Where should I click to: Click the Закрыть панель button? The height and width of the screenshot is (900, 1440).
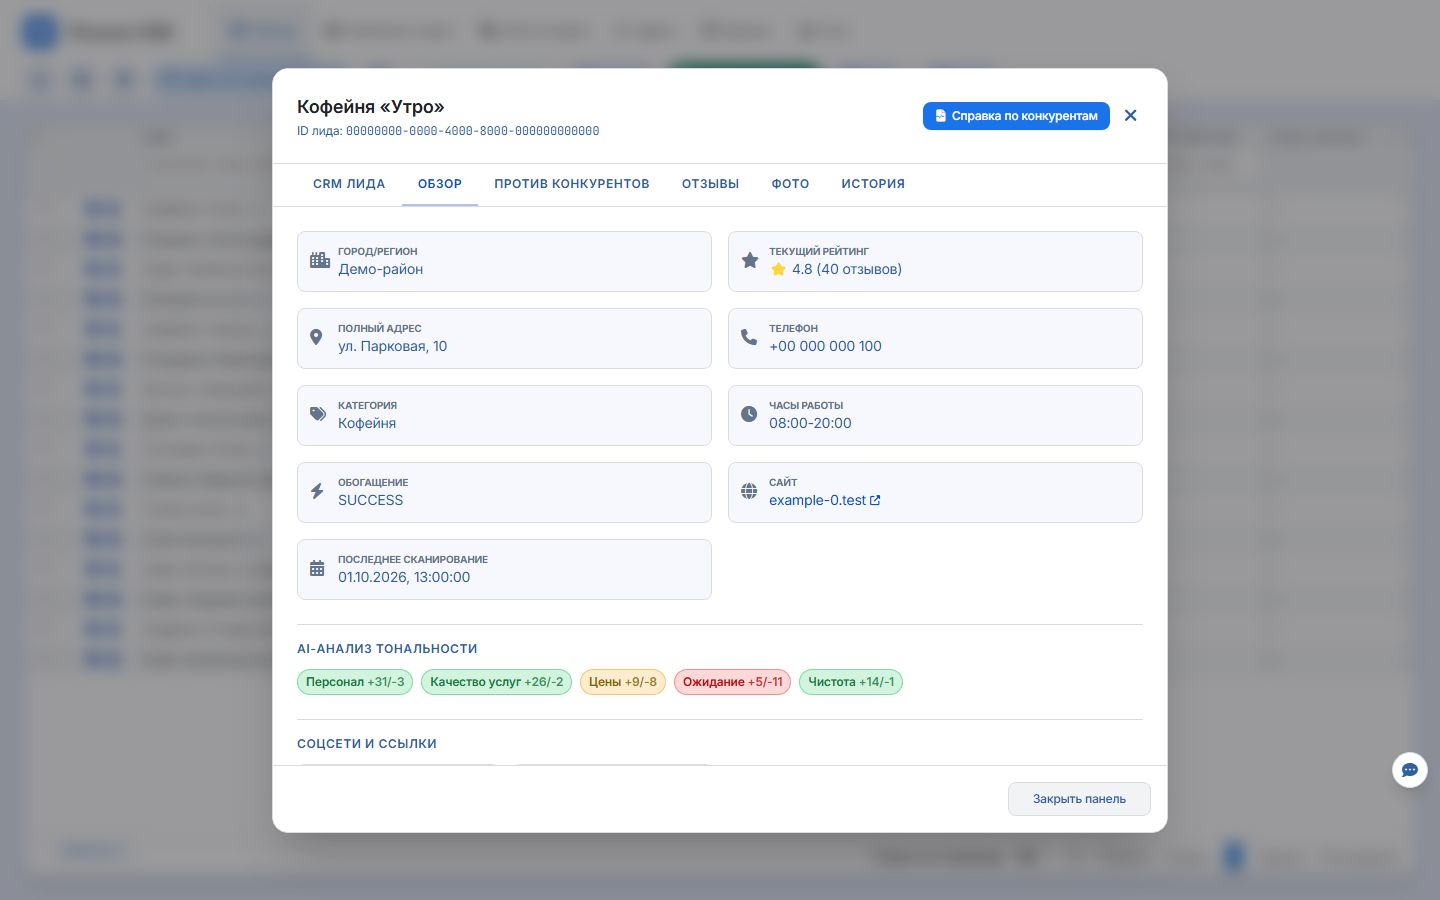click(x=1079, y=799)
